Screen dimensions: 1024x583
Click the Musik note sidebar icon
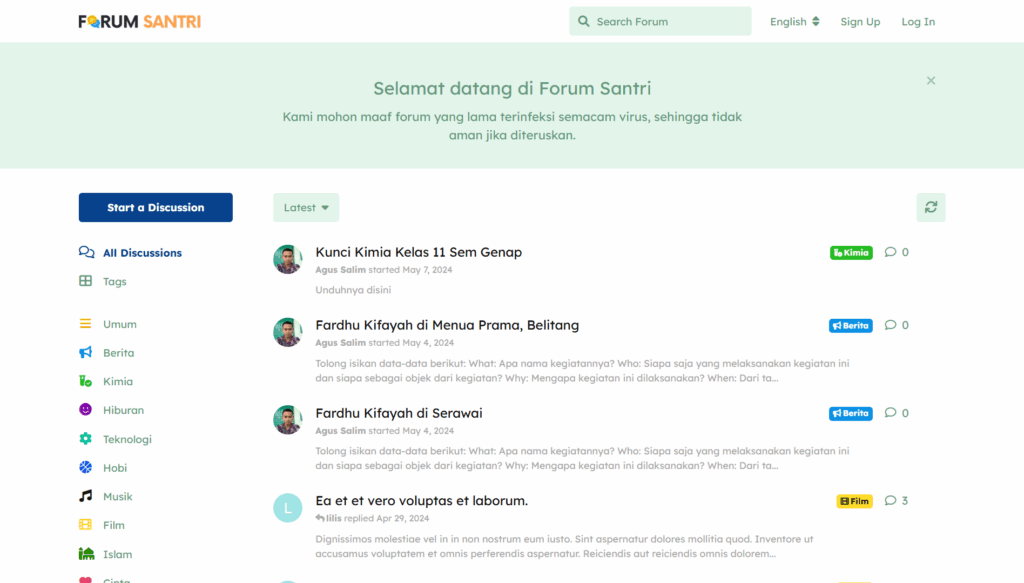click(x=86, y=496)
